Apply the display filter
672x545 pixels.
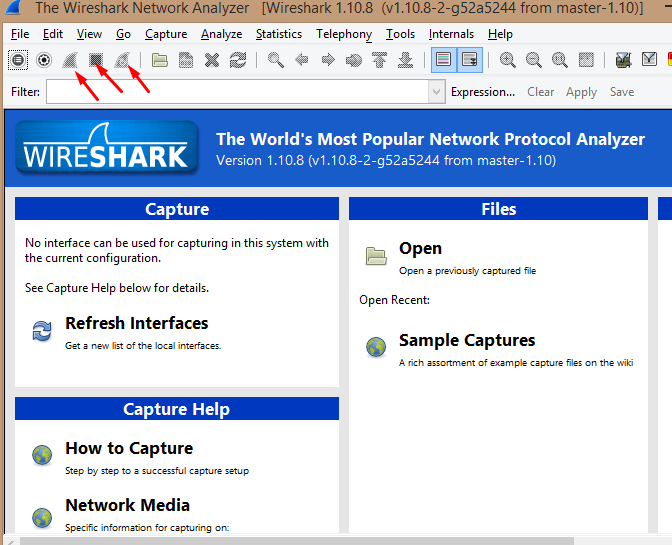pyautogui.click(x=581, y=92)
